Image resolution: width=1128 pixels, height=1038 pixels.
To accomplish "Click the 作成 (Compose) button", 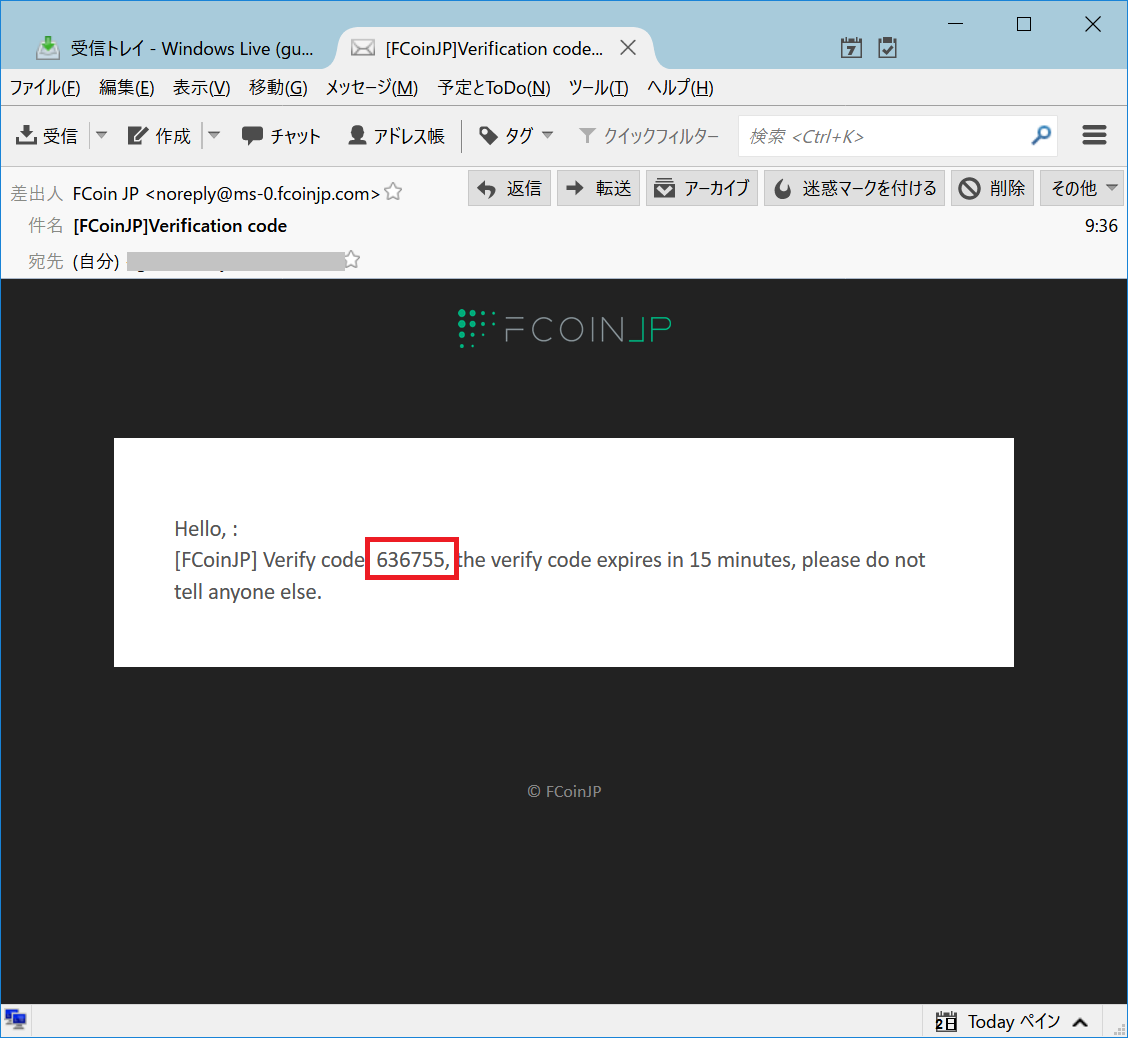I will [x=158, y=135].
